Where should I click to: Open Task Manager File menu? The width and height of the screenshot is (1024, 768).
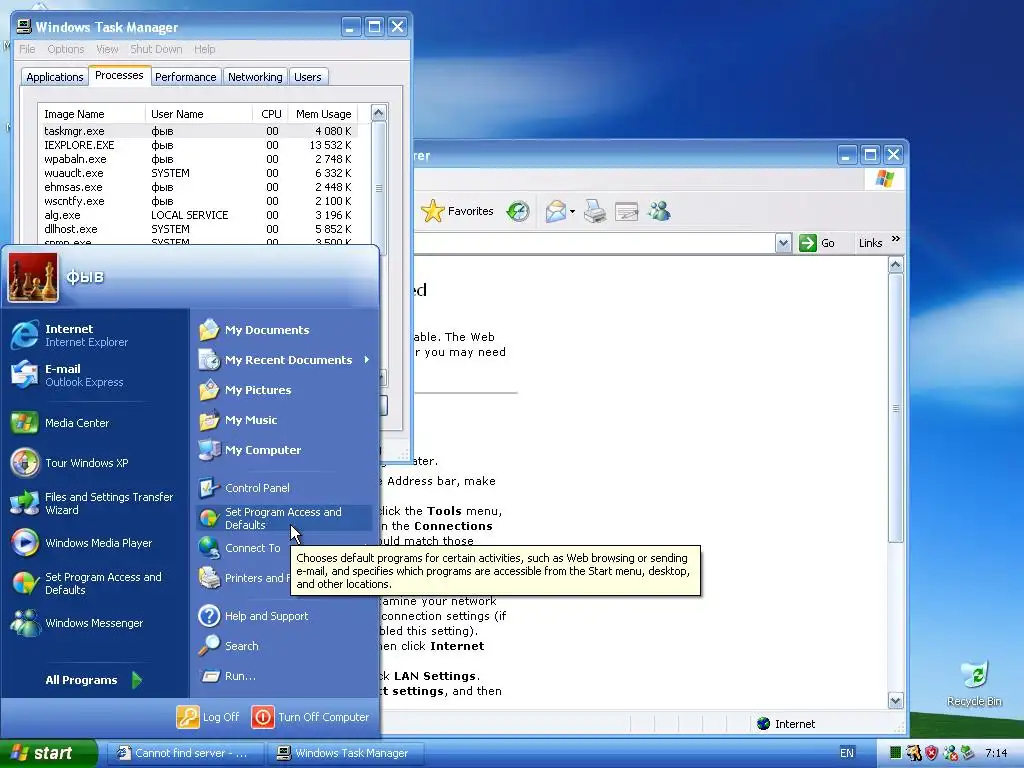click(x=27, y=49)
